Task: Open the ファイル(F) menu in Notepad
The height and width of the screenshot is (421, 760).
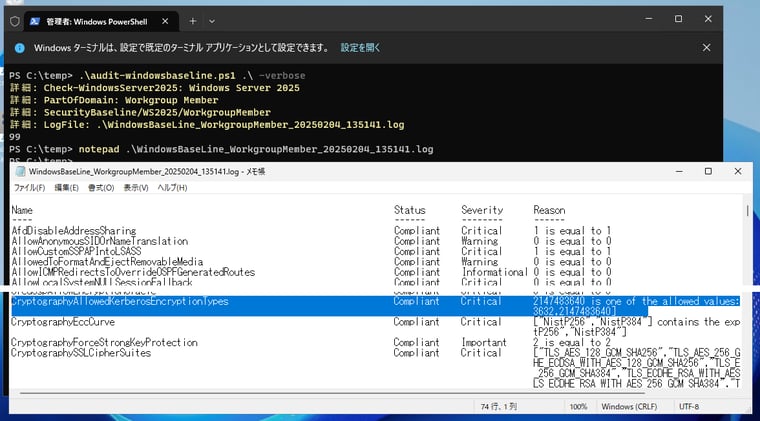Action: tap(30, 188)
